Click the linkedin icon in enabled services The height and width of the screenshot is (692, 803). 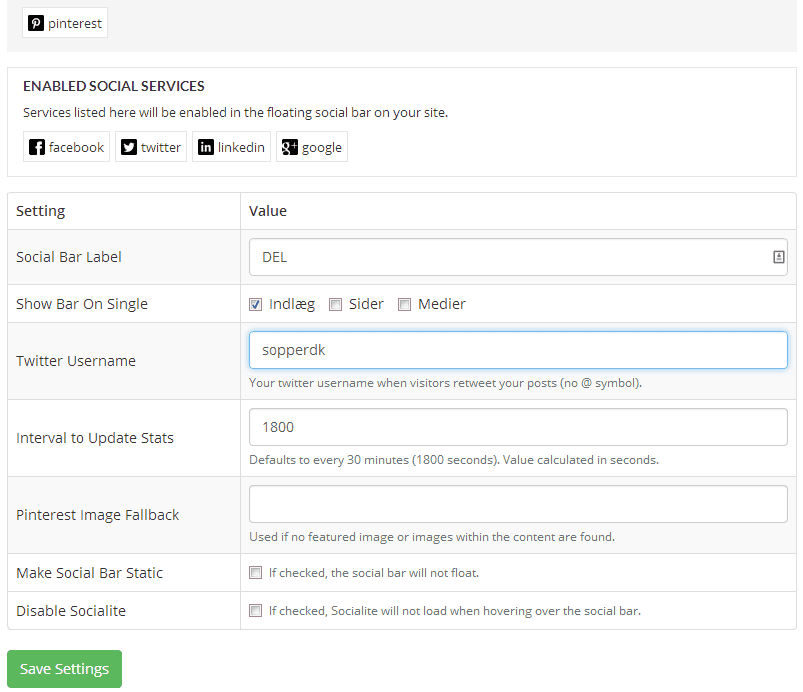(x=205, y=147)
